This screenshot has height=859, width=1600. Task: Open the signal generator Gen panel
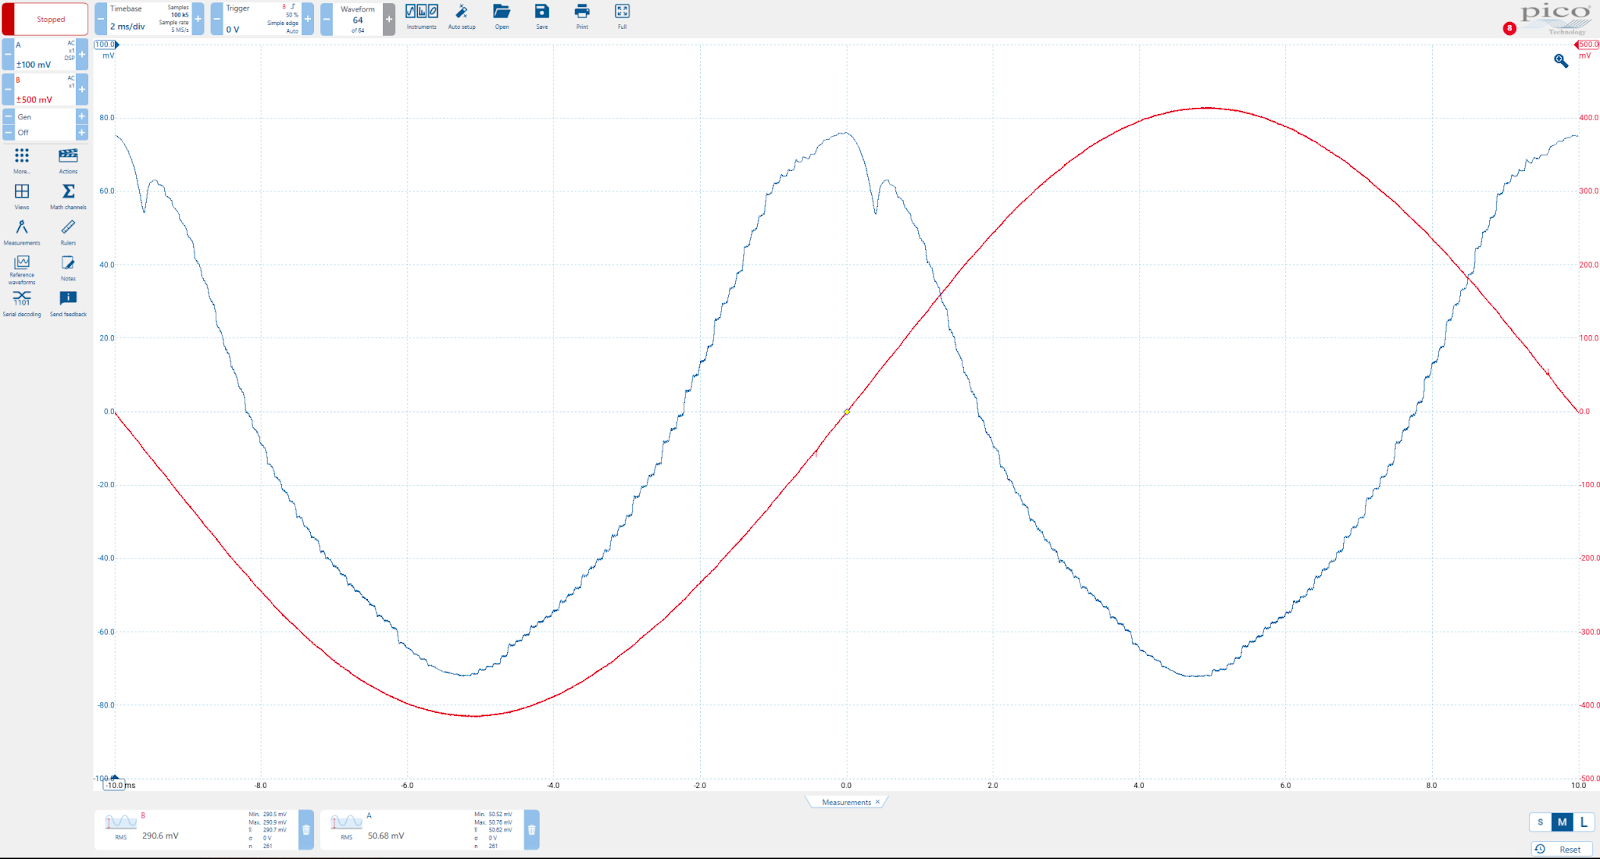(45, 117)
